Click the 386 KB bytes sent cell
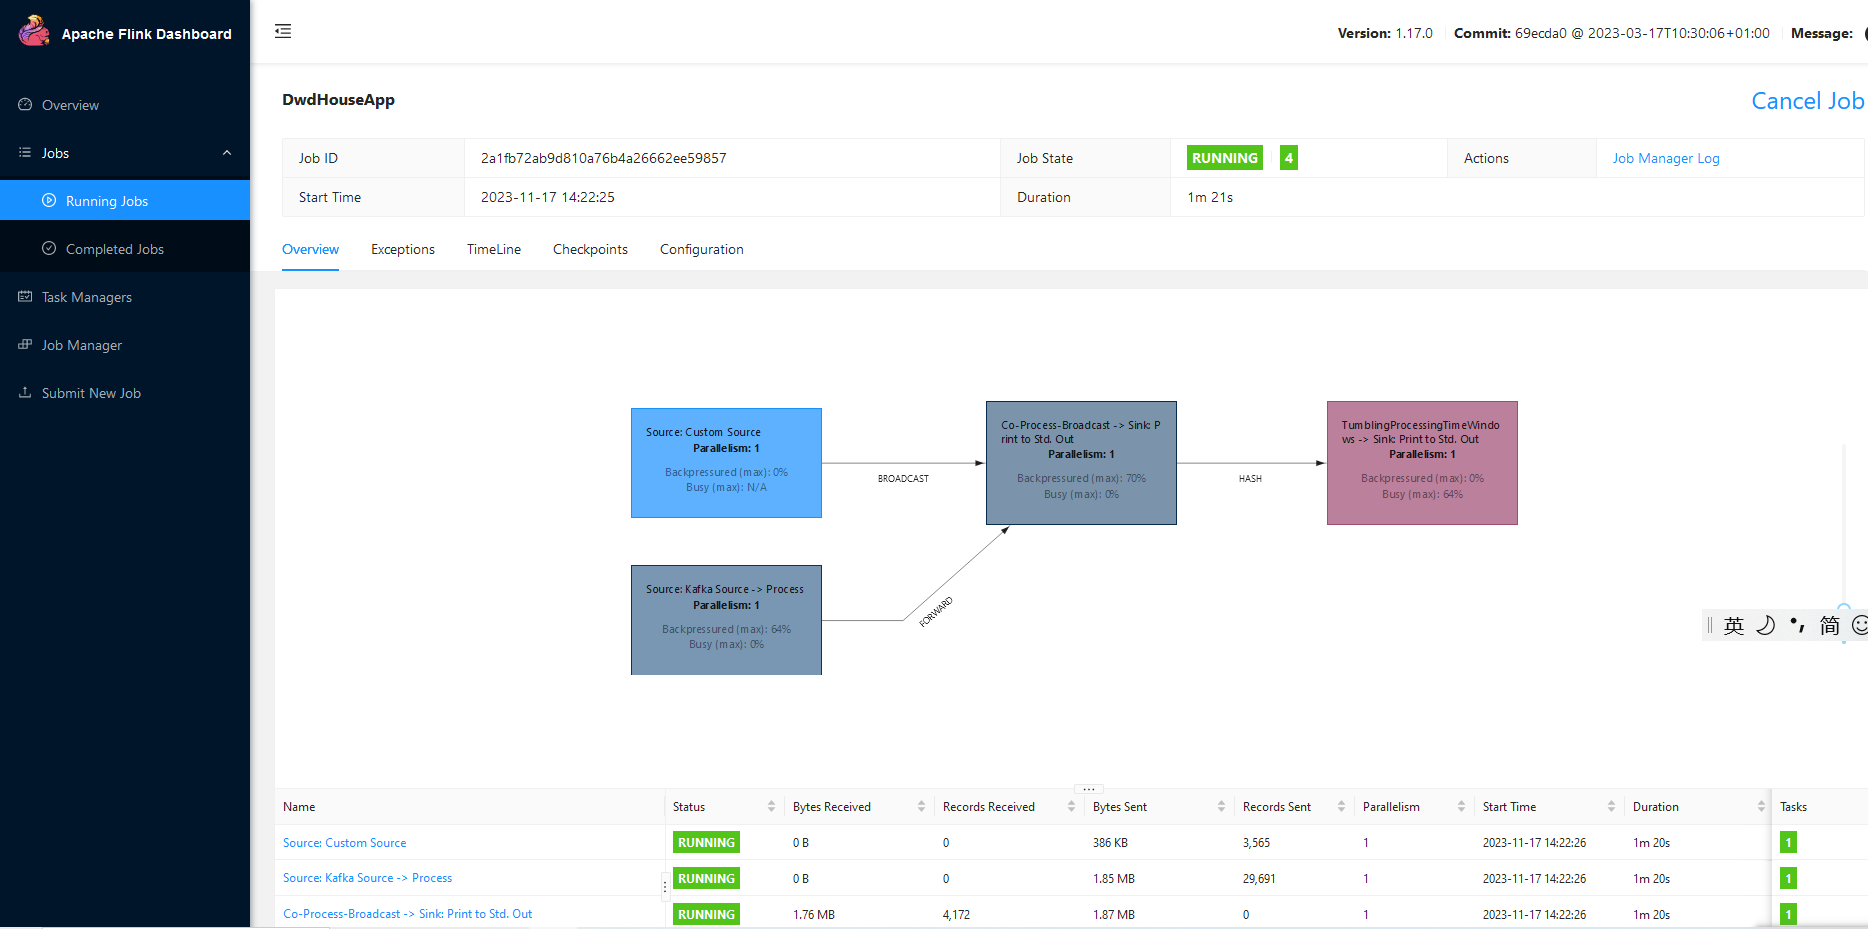Screen dimensions: 1868x929 pos(1110,843)
